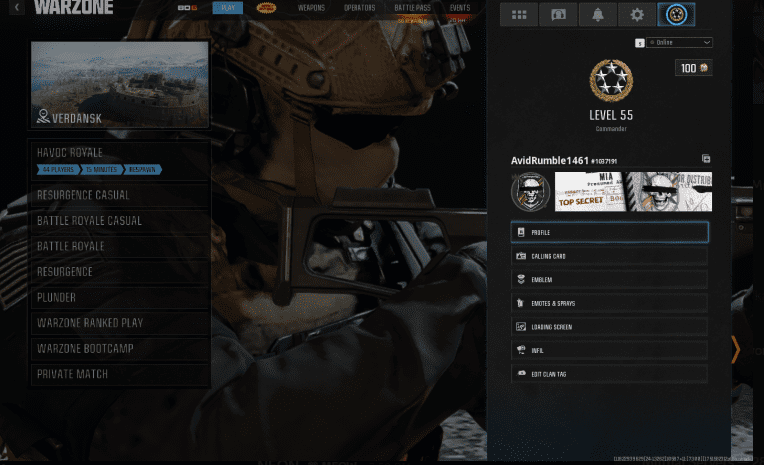Click the orange store badge in top bar
Screen dimensions: 764x465
point(266,8)
